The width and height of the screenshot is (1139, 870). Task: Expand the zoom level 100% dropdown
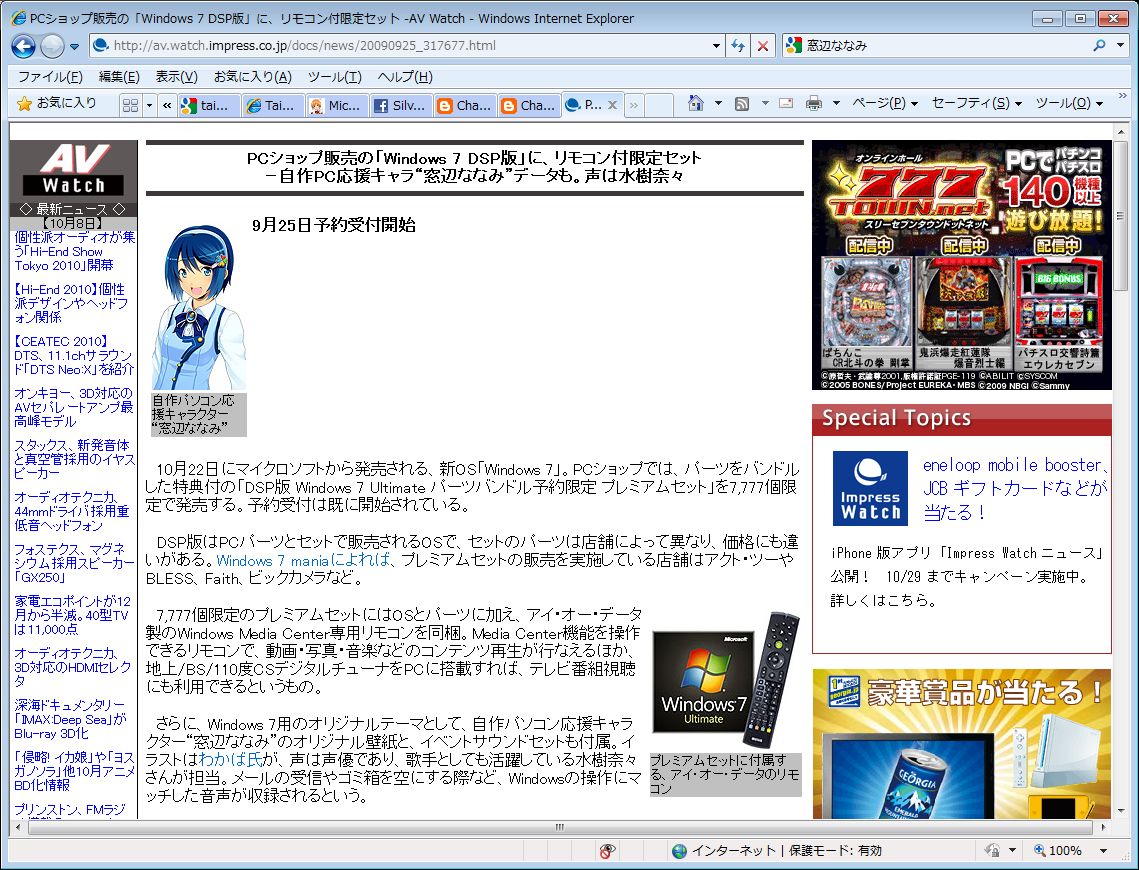pos(1101,850)
